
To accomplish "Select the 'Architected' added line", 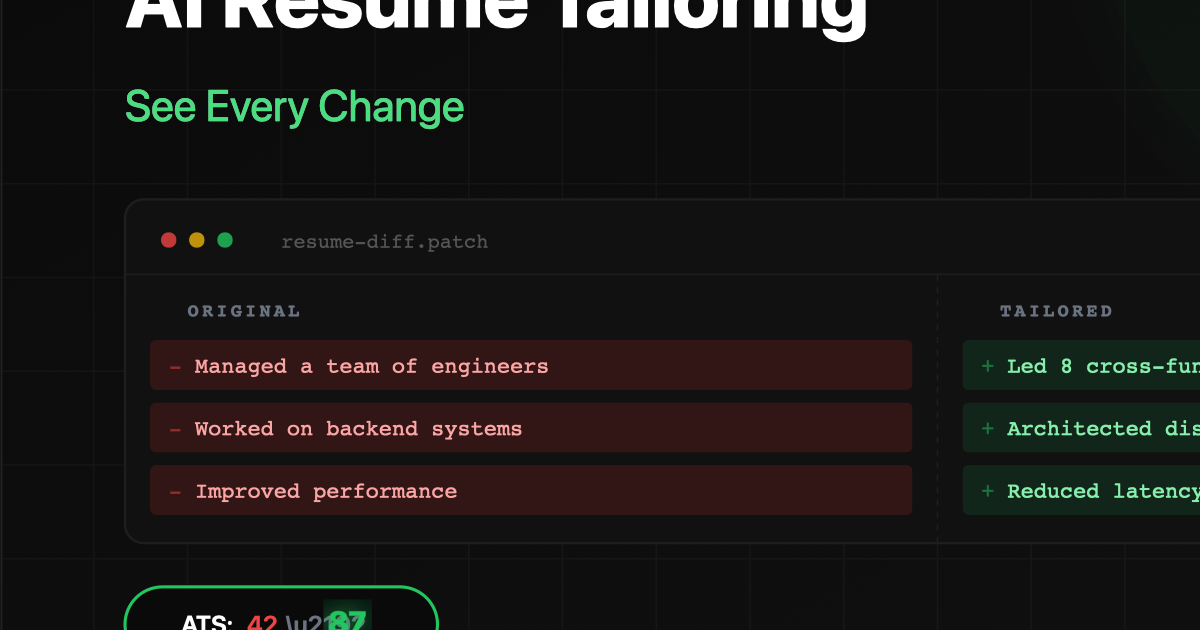I will [1081, 428].
